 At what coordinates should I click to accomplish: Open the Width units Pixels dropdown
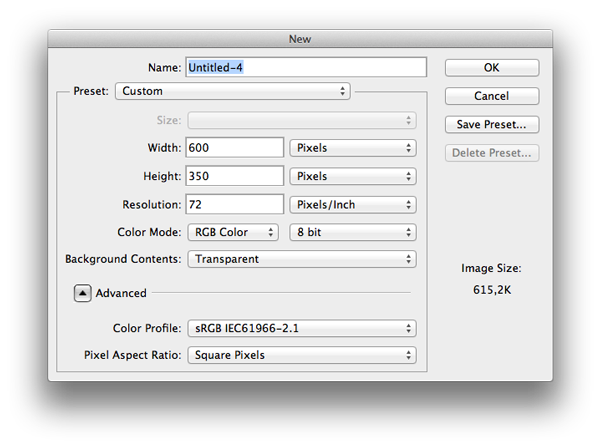(x=353, y=148)
